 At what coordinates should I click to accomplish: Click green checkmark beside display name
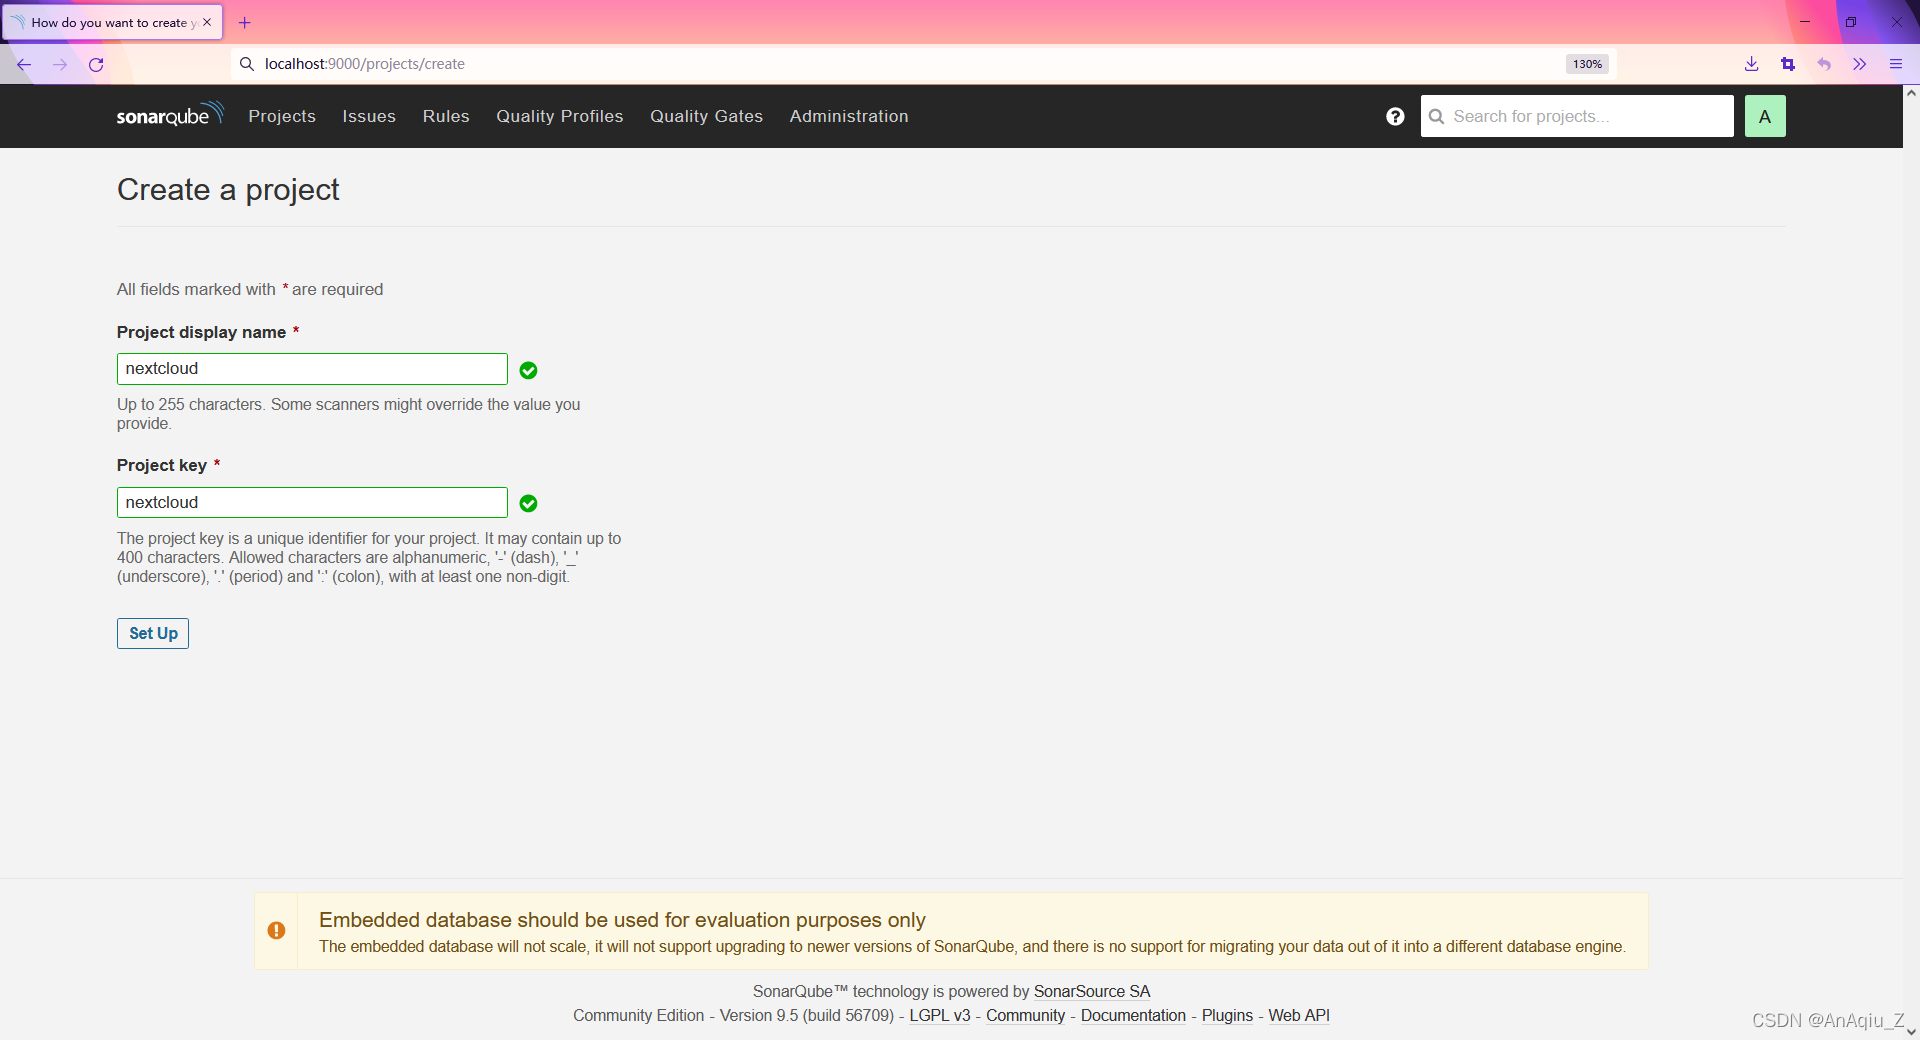pos(529,370)
